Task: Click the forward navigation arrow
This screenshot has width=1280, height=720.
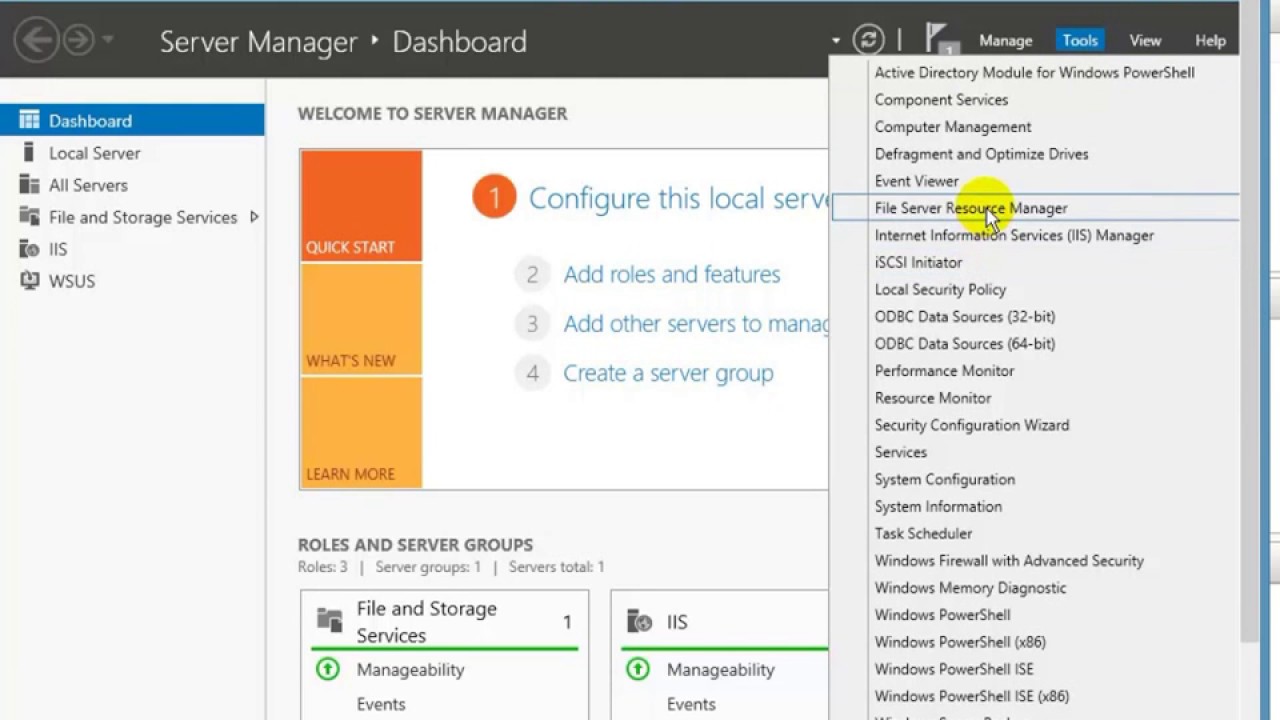Action: coord(78,41)
